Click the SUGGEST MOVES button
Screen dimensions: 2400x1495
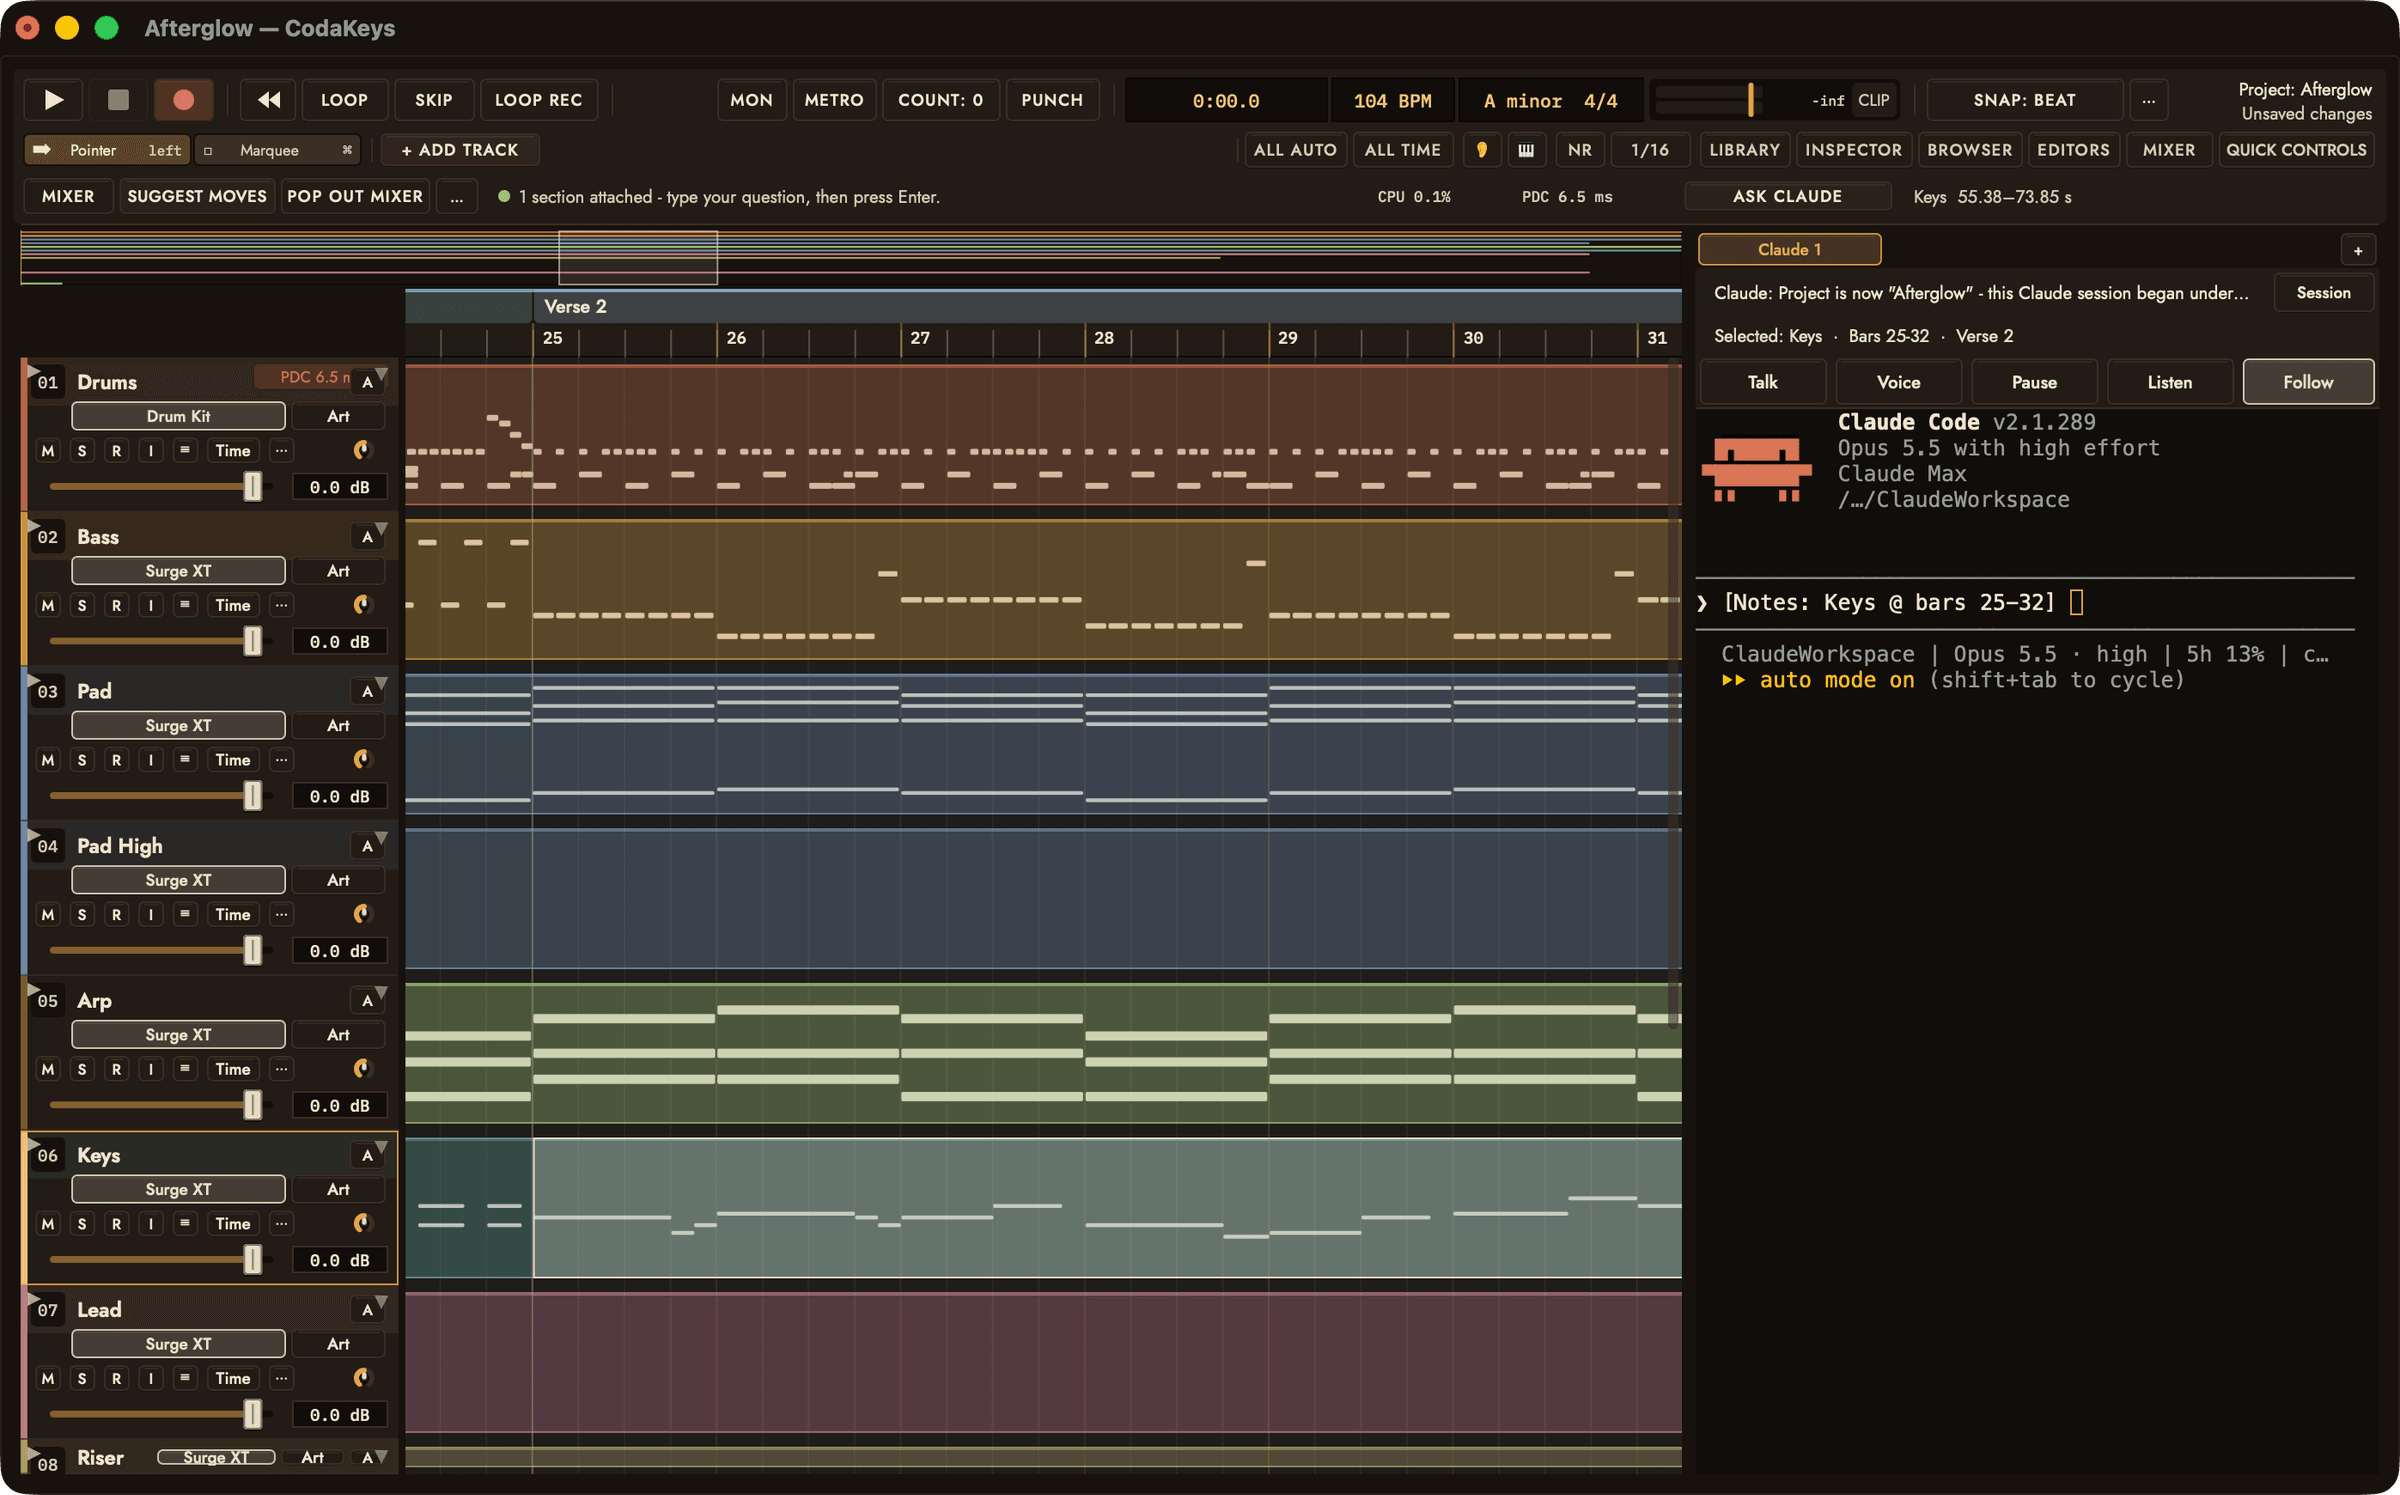197,196
